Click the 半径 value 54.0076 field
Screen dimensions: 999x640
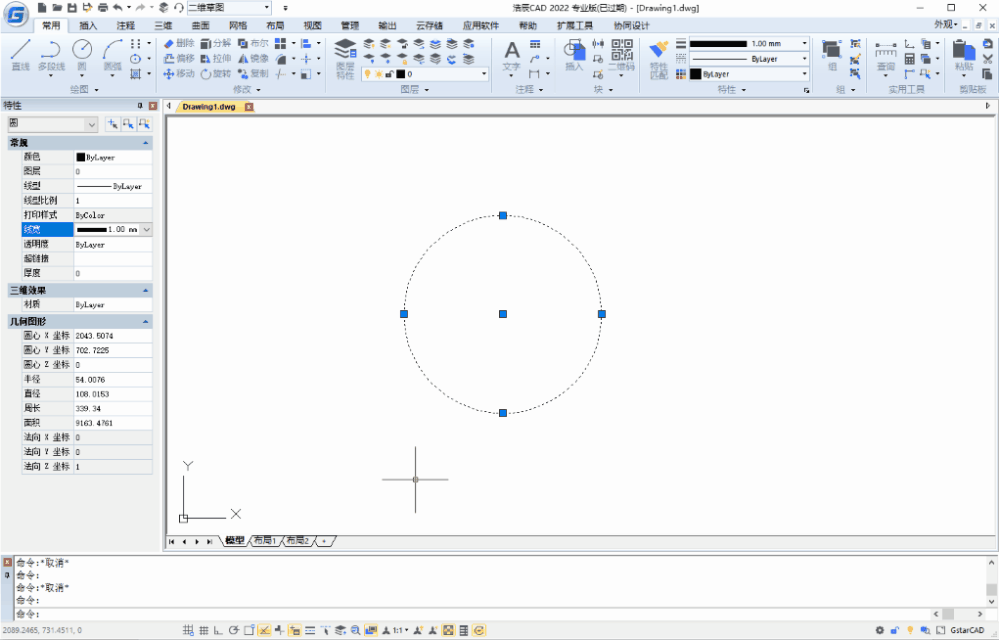pyautogui.click(x=113, y=380)
